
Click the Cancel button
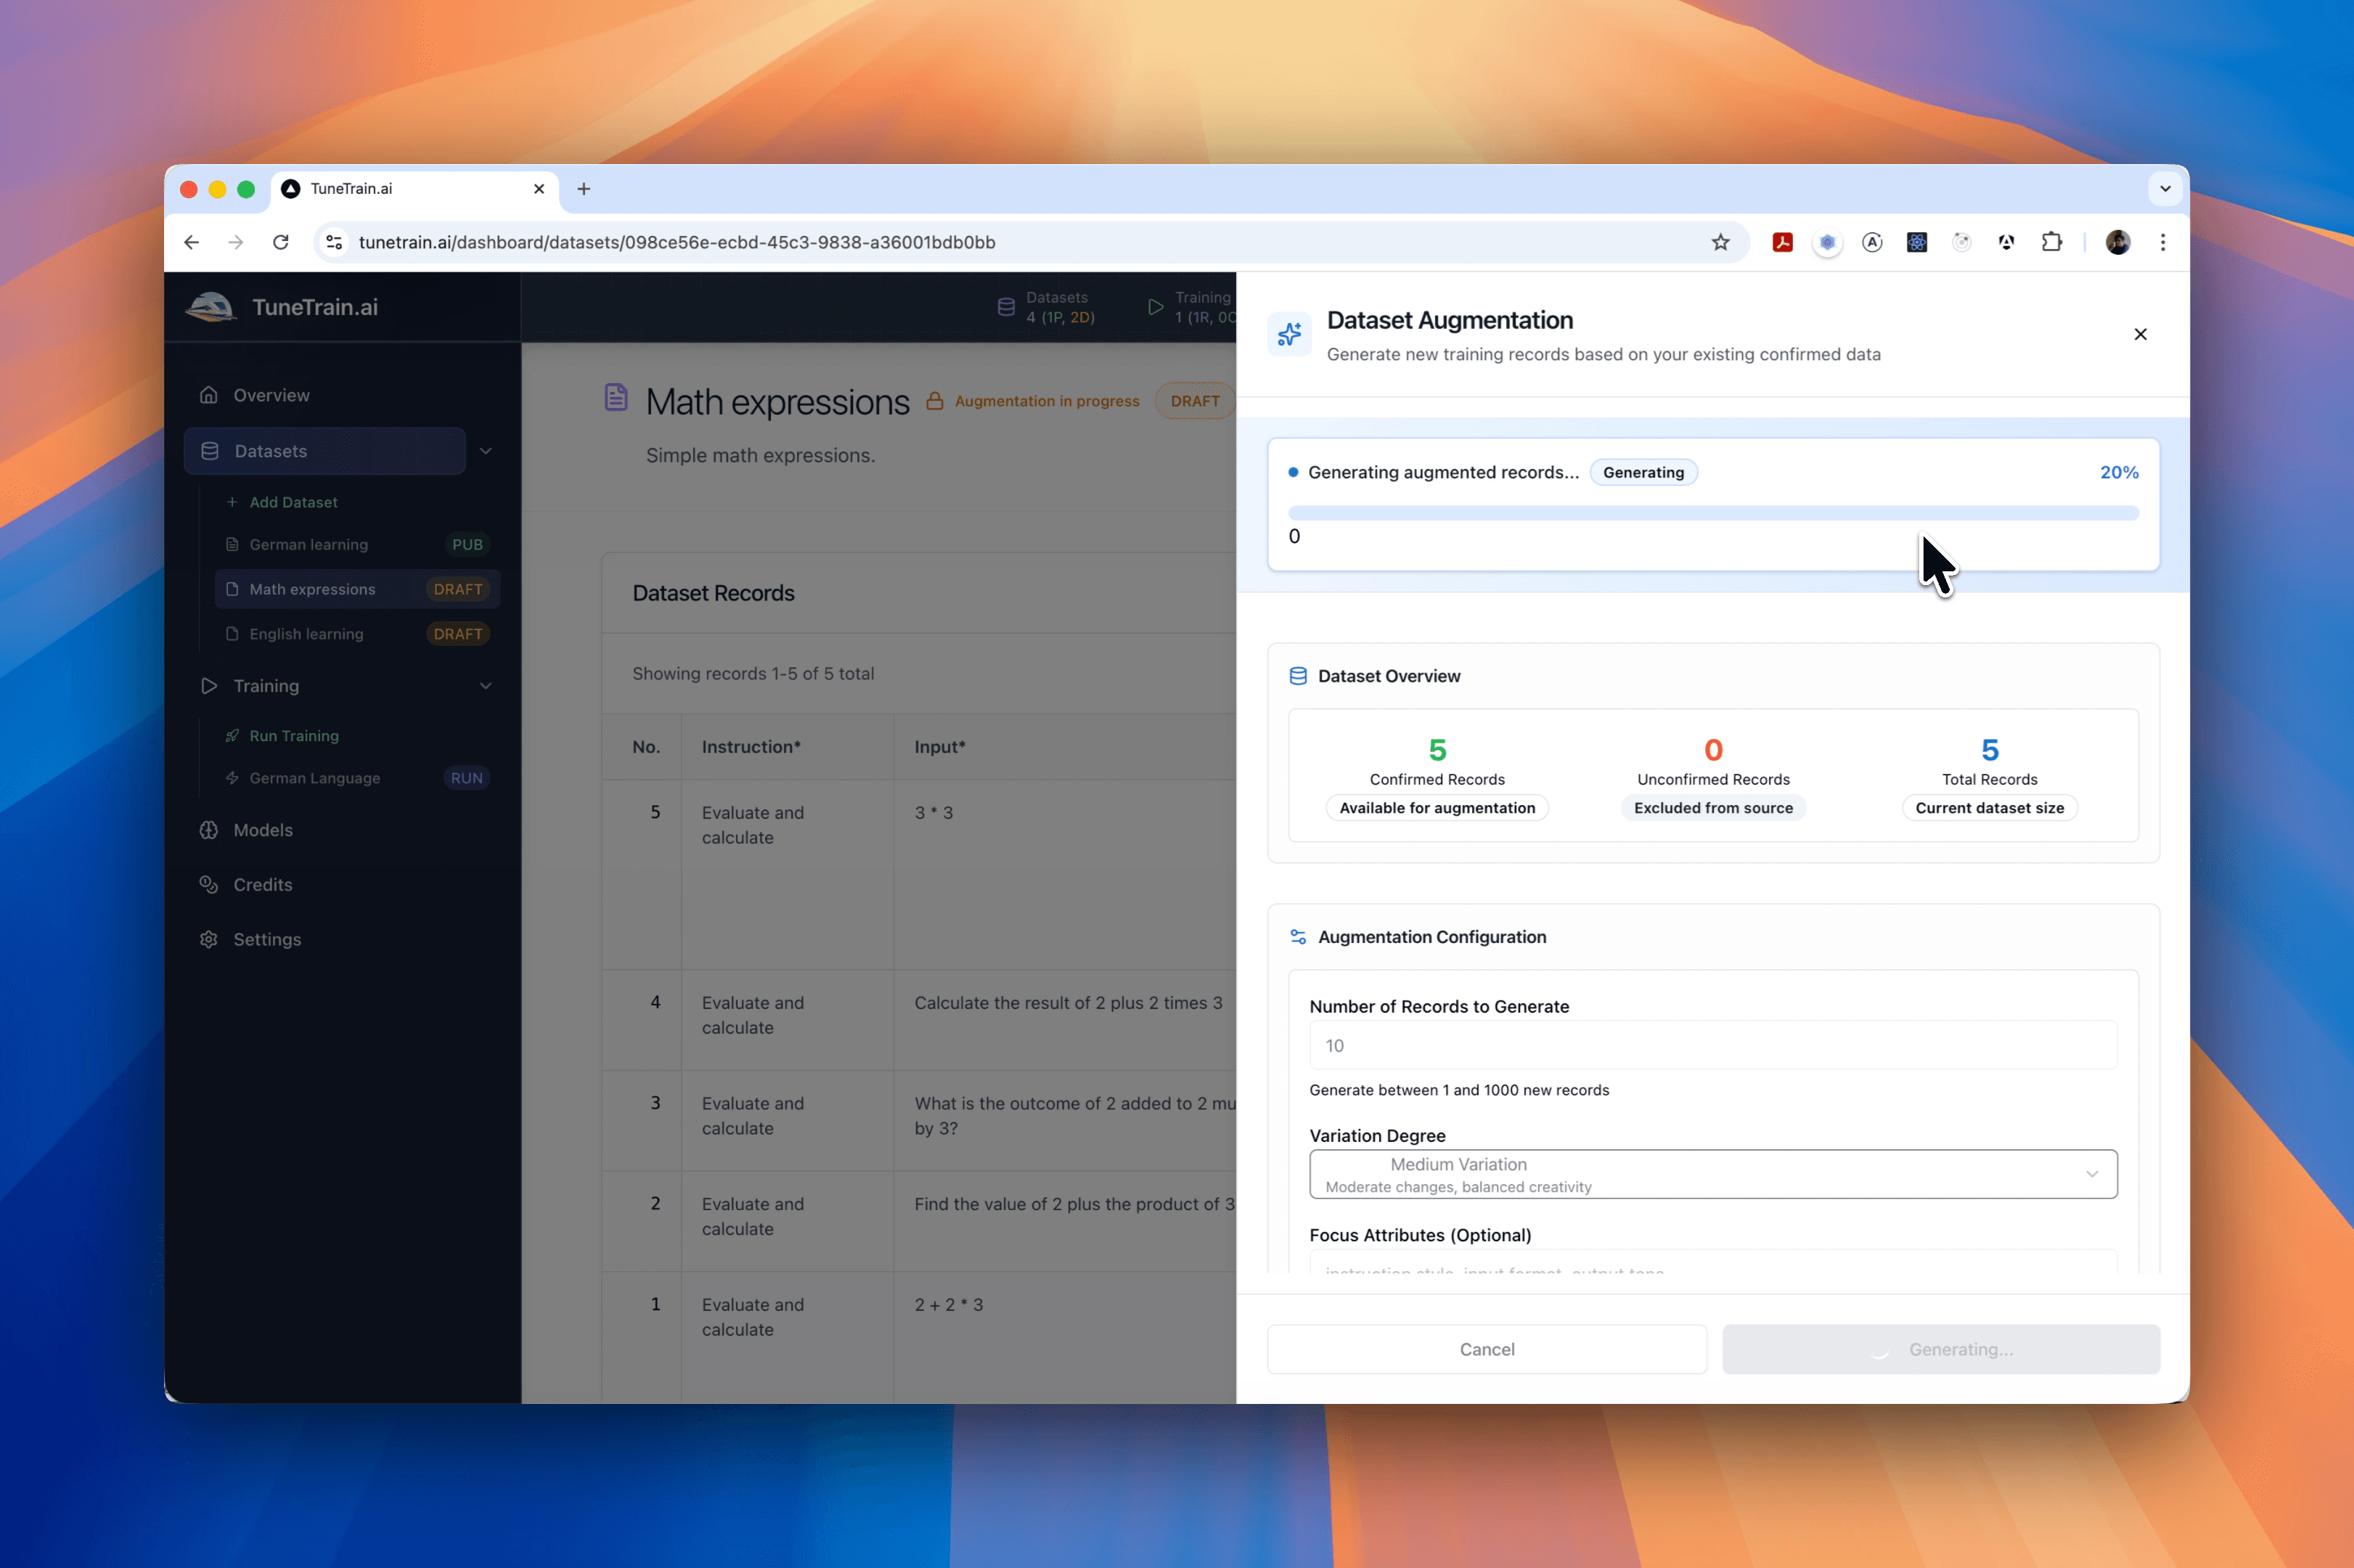click(x=1486, y=1348)
